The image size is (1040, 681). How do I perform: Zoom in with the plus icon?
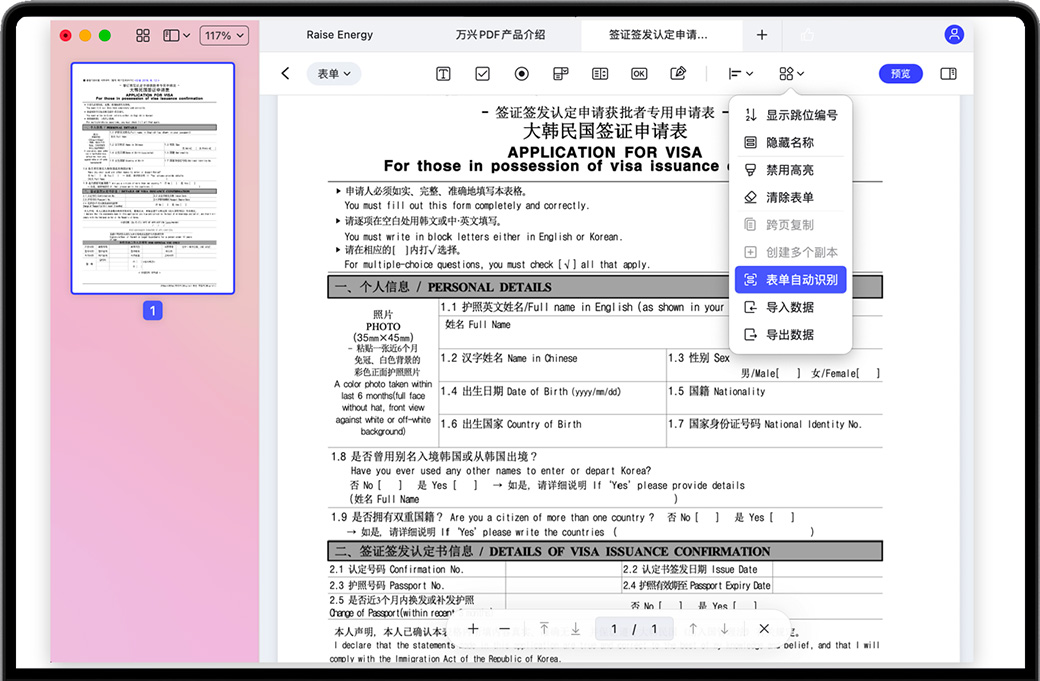click(473, 629)
